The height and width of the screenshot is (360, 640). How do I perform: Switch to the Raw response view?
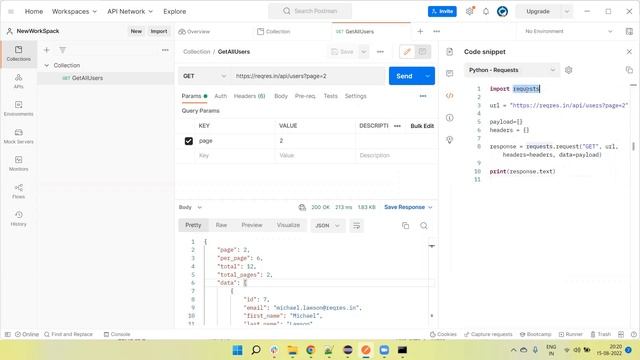221,225
